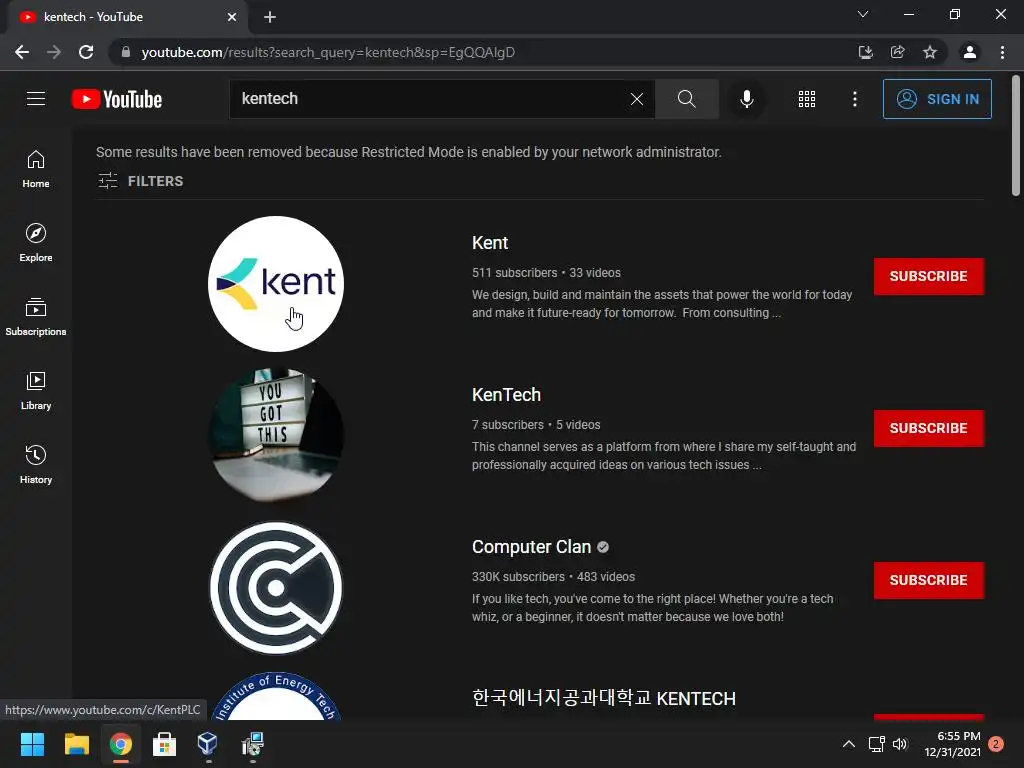Image resolution: width=1024 pixels, height=768 pixels.
Task: Open Library in the sidebar
Action: [x=36, y=391]
